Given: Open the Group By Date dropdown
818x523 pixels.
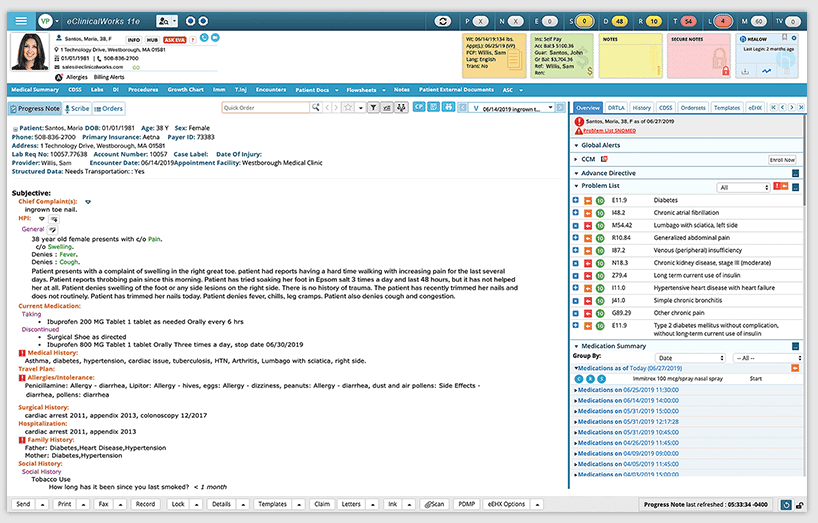Looking at the screenshot, I should point(691,358).
